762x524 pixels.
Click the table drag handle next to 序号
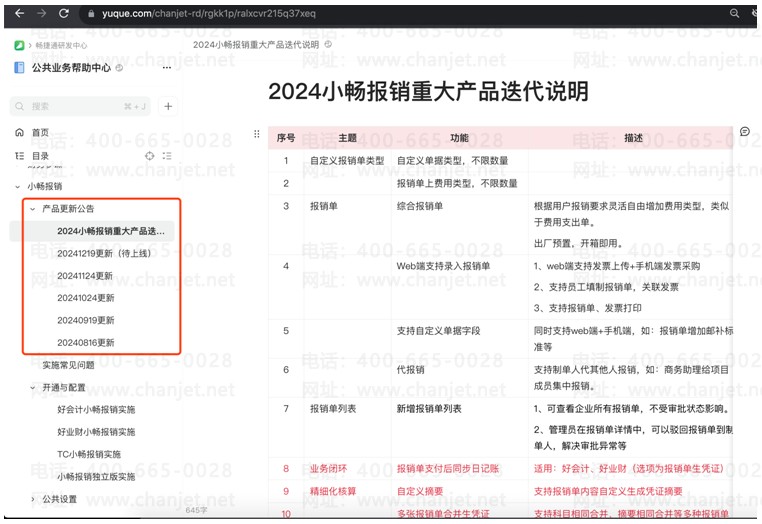[x=257, y=135]
